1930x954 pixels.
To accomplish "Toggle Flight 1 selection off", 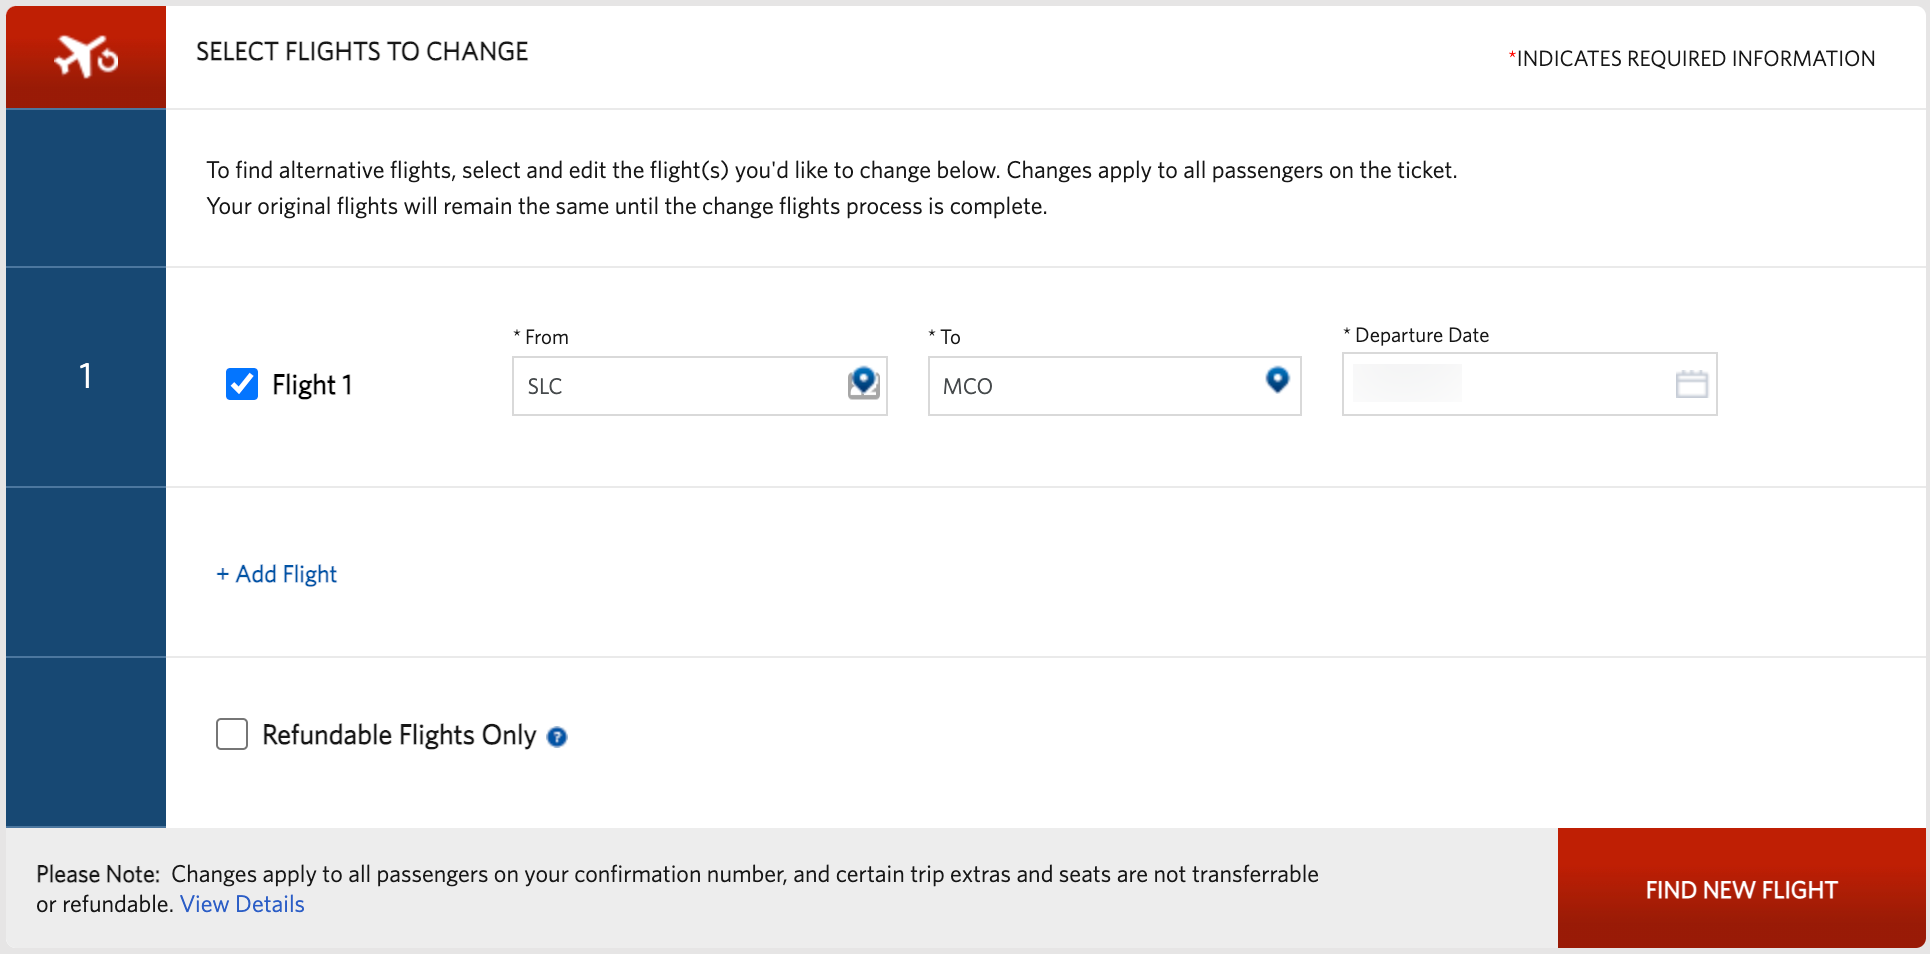I will [x=241, y=384].
